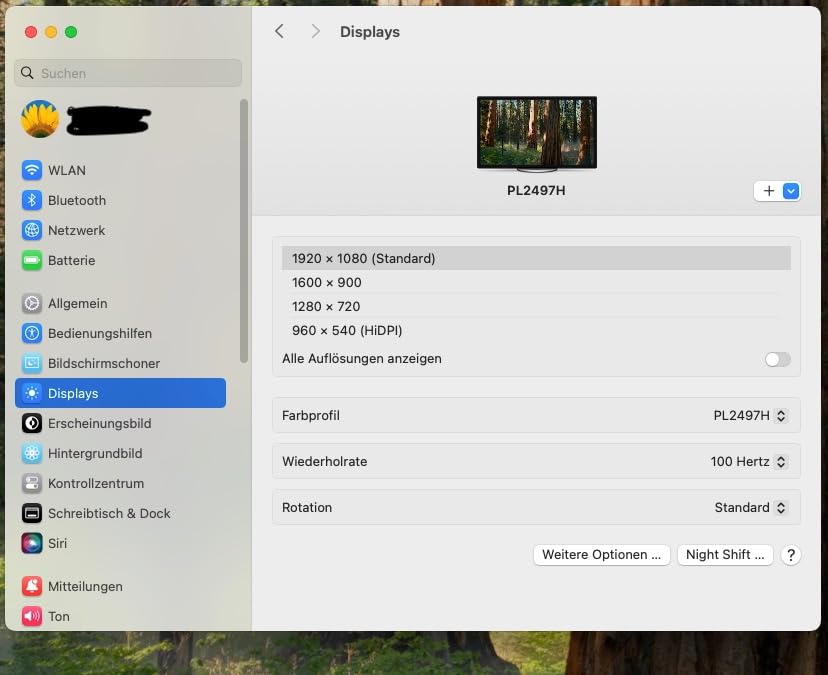
Task: Open the Rotation Standard dropdown
Action: [750, 507]
